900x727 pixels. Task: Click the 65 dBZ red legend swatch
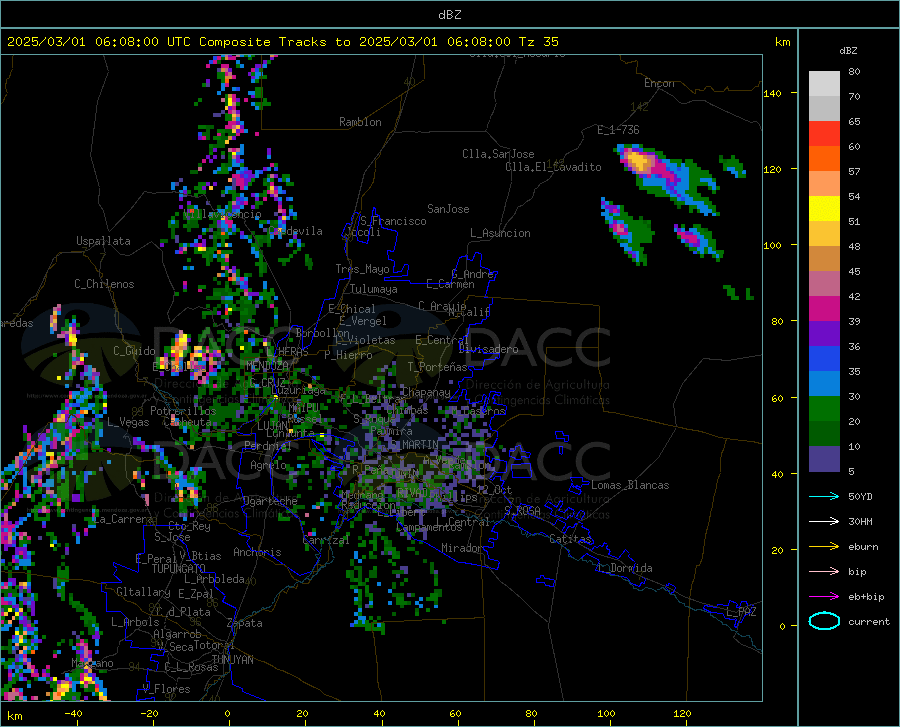click(824, 133)
